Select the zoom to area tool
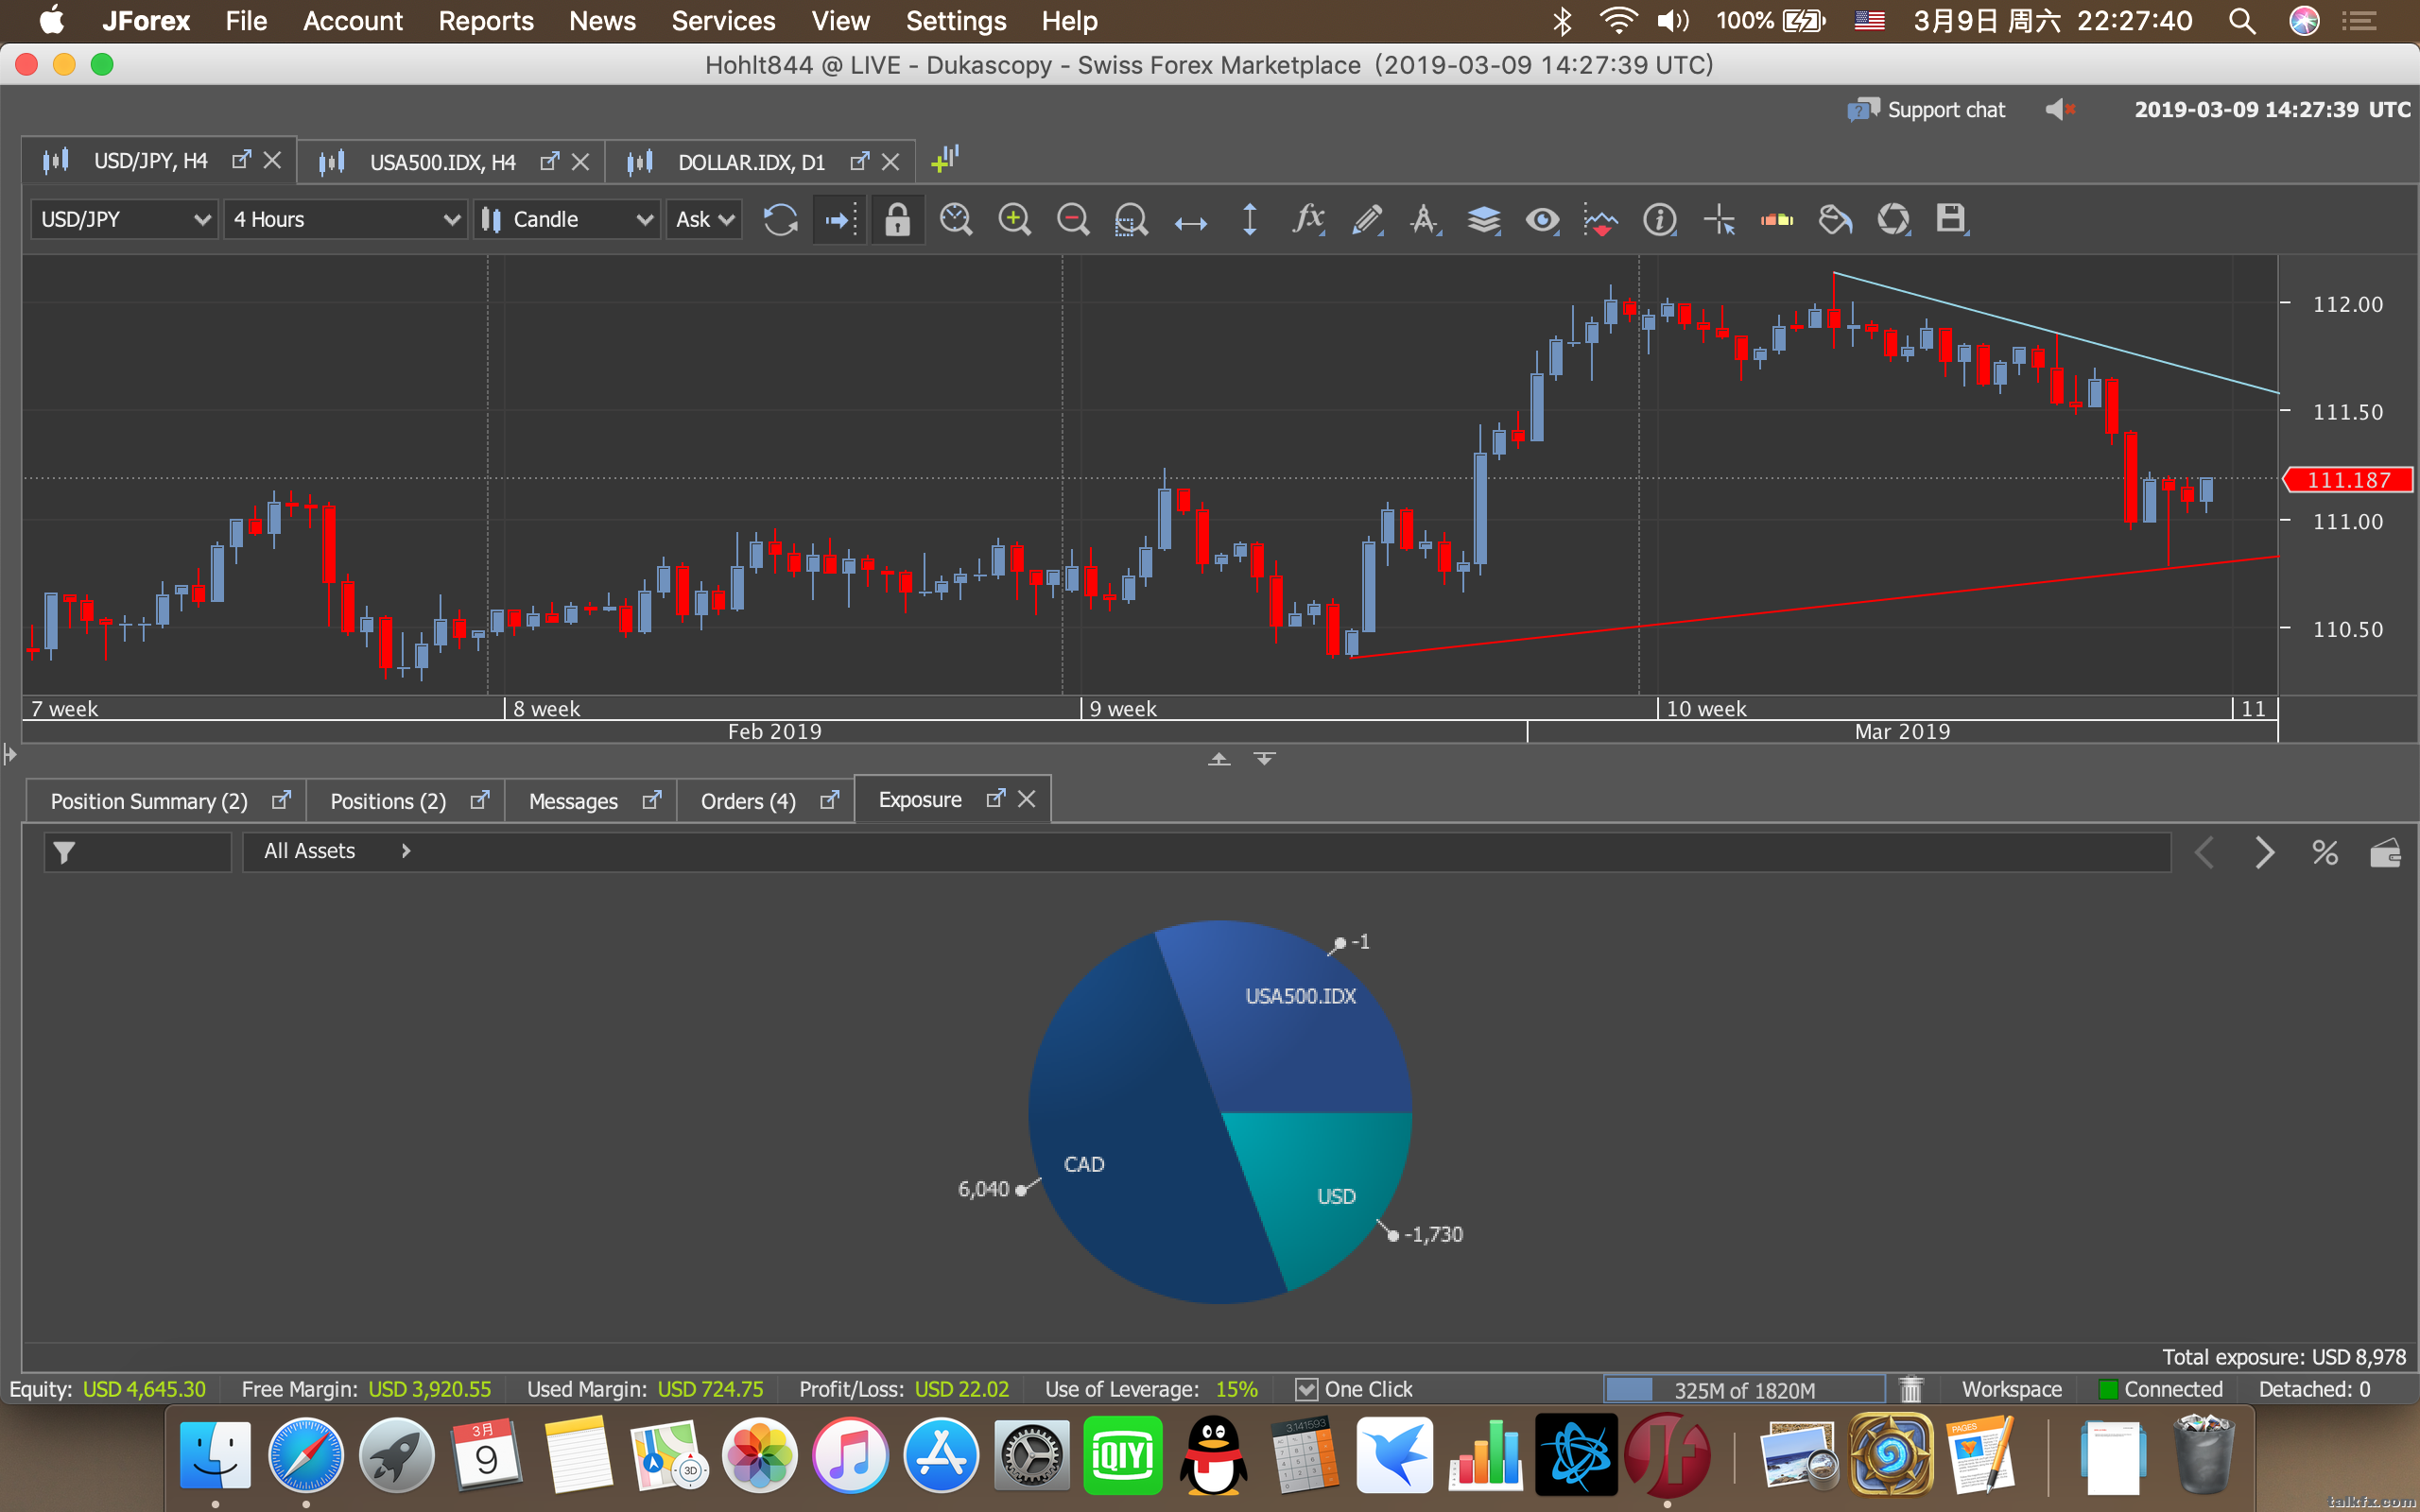This screenshot has height=1512, width=2420. [1131, 220]
